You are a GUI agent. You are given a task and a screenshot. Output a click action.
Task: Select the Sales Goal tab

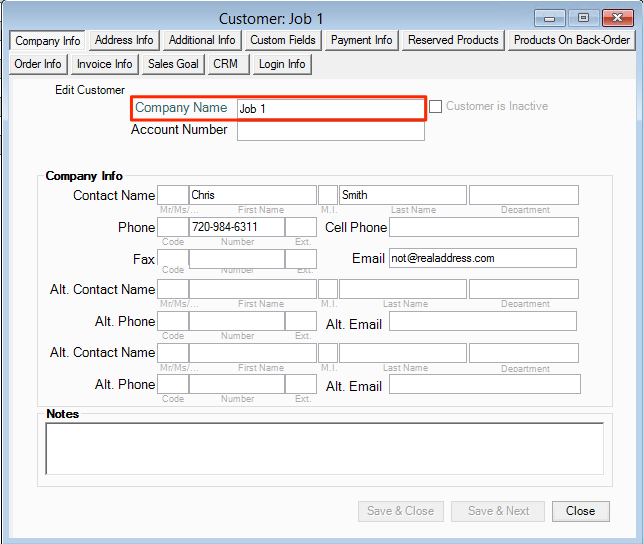pyautogui.click(x=174, y=64)
